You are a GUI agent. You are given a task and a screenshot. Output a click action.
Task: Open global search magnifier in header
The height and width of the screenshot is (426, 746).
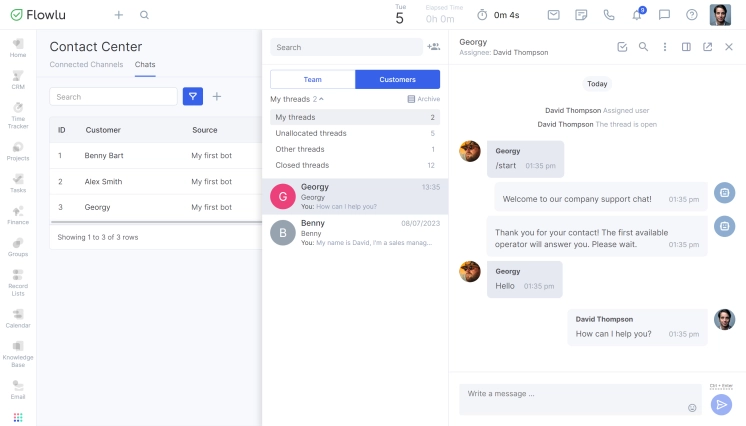pos(144,15)
